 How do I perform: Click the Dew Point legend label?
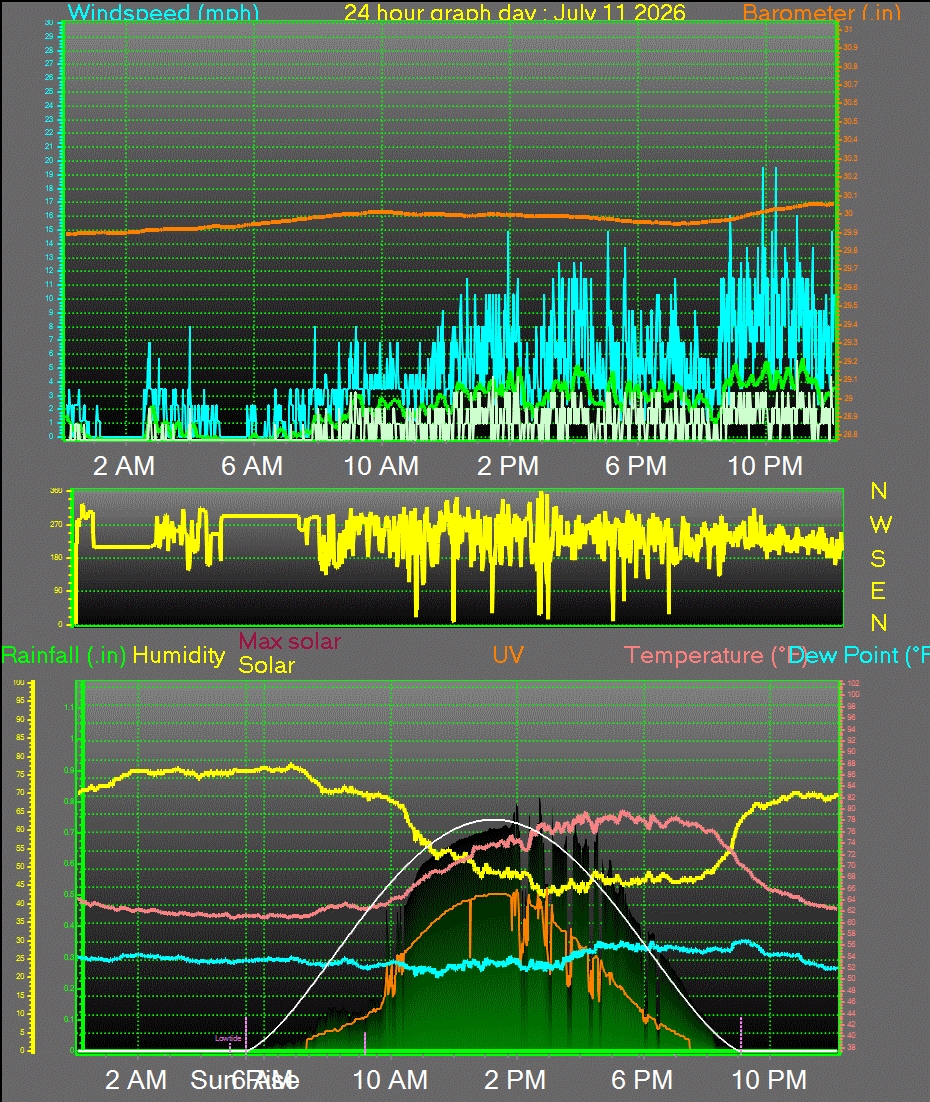pyautogui.click(x=858, y=656)
